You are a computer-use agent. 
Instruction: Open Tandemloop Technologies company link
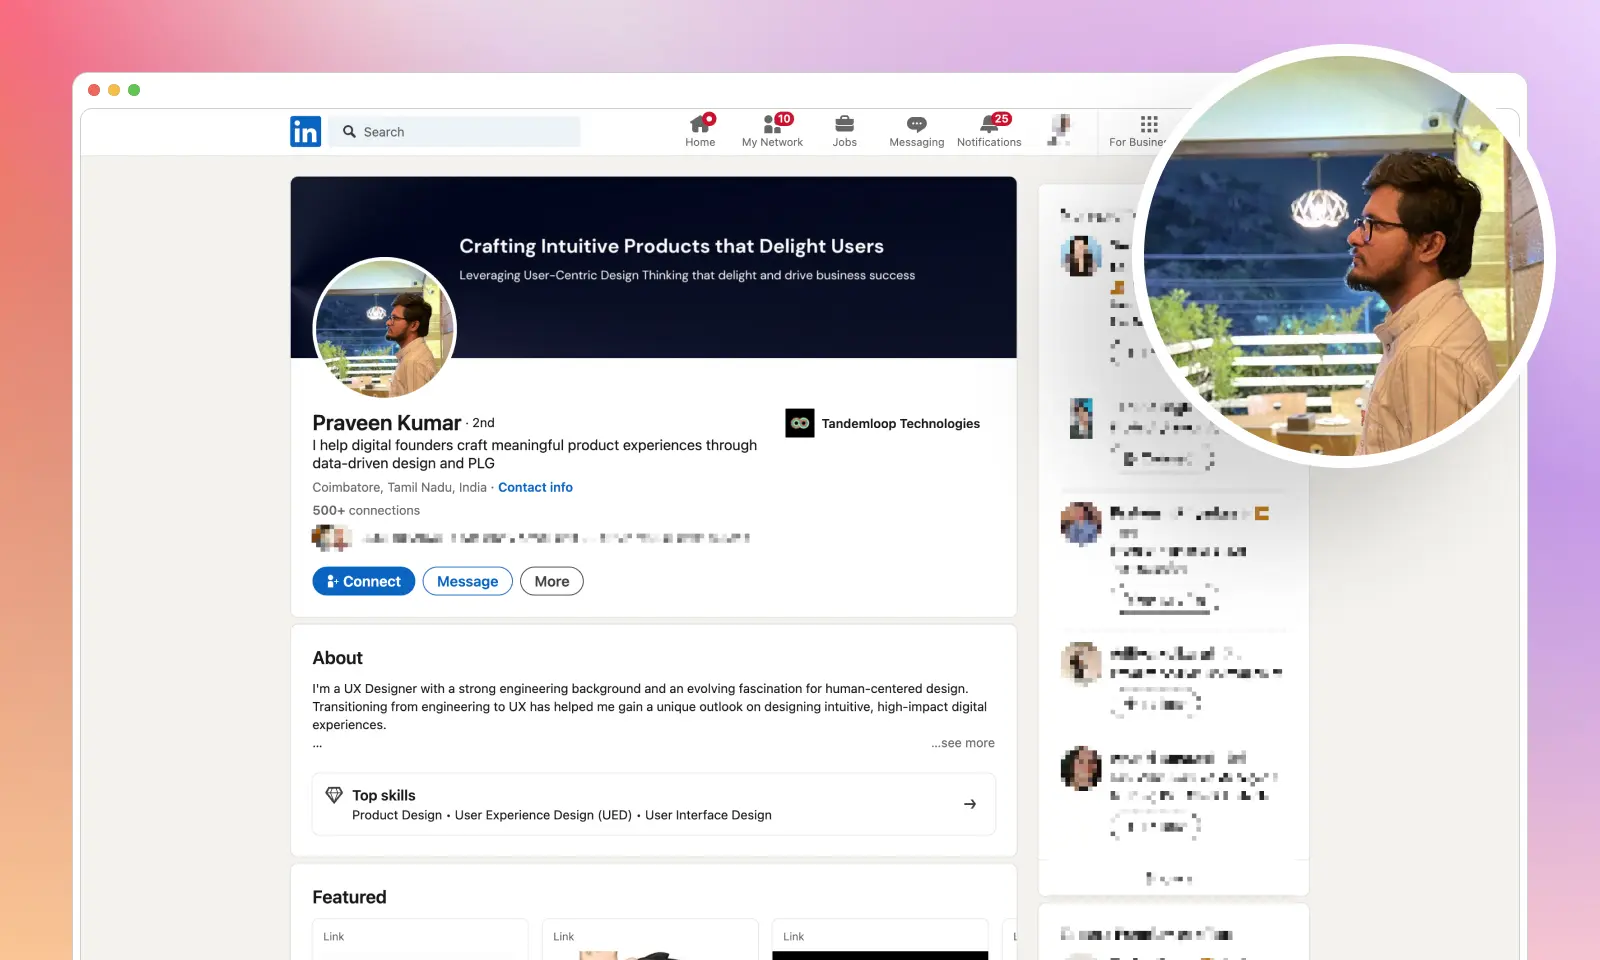point(900,424)
